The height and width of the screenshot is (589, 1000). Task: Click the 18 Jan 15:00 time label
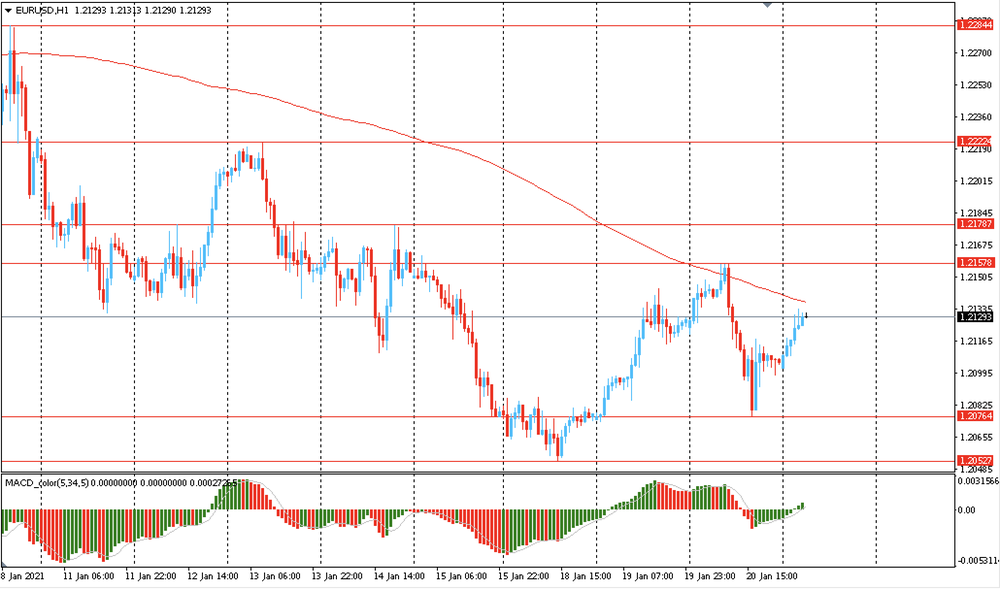(x=585, y=576)
